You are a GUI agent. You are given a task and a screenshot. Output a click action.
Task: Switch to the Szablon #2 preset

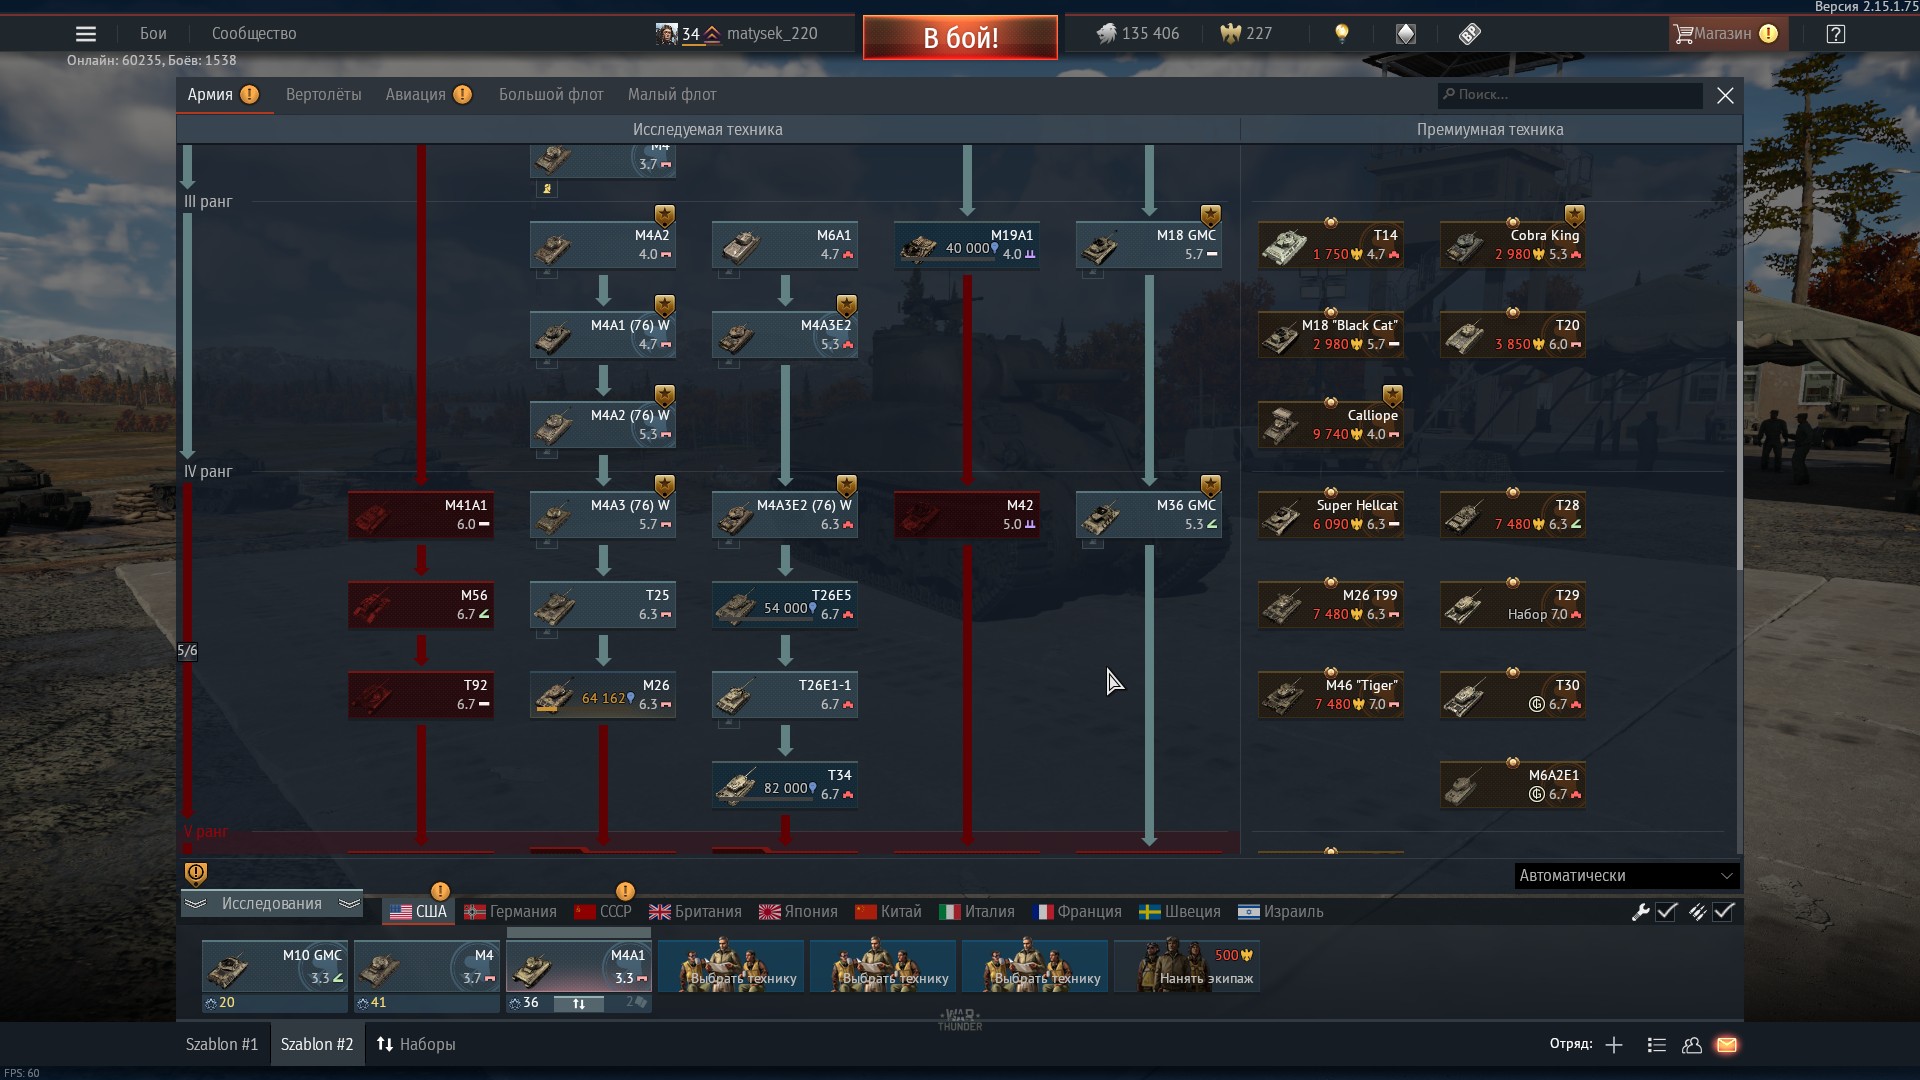(x=317, y=1045)
